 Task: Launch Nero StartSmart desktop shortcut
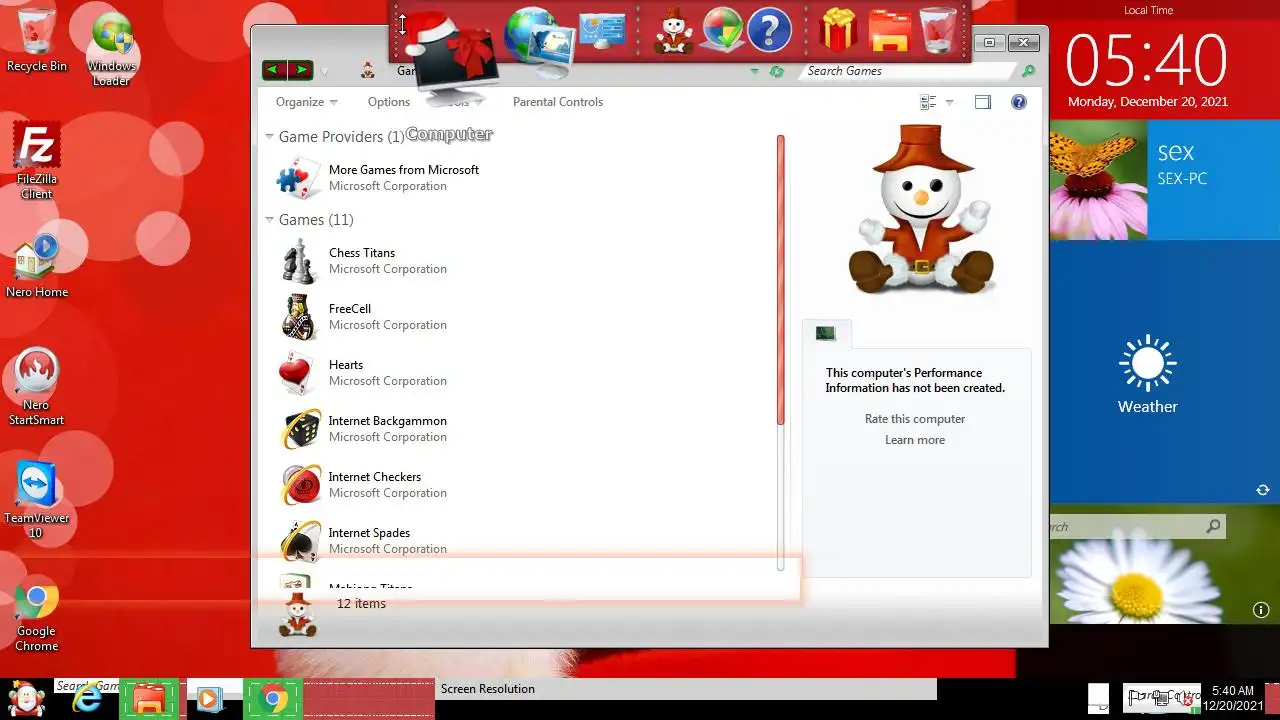coord(37,387)
